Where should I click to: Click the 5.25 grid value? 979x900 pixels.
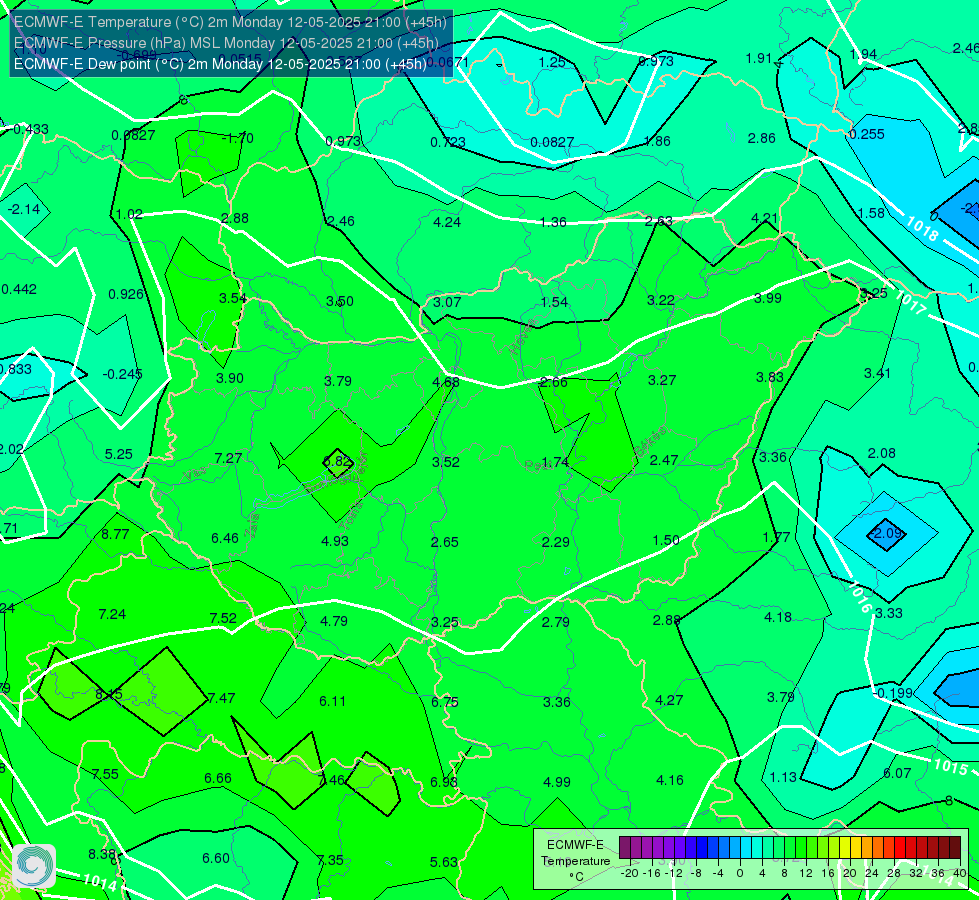119,454
